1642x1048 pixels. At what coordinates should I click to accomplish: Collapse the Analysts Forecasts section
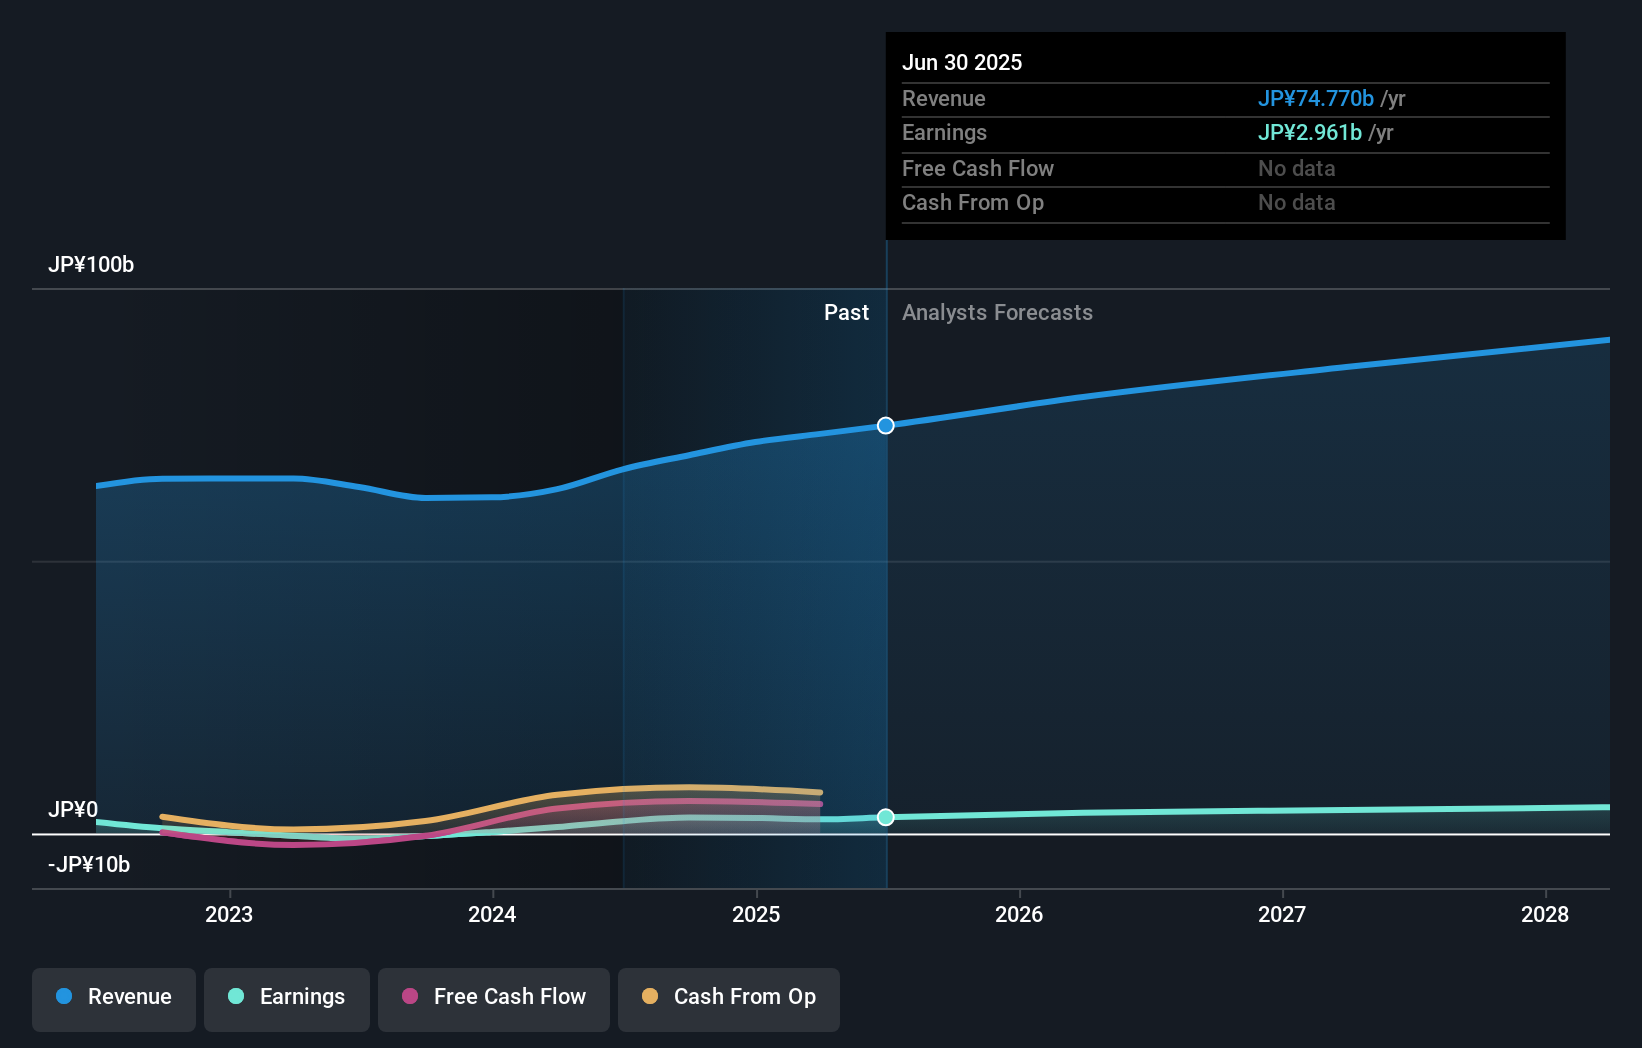click(x=996, y=312)
